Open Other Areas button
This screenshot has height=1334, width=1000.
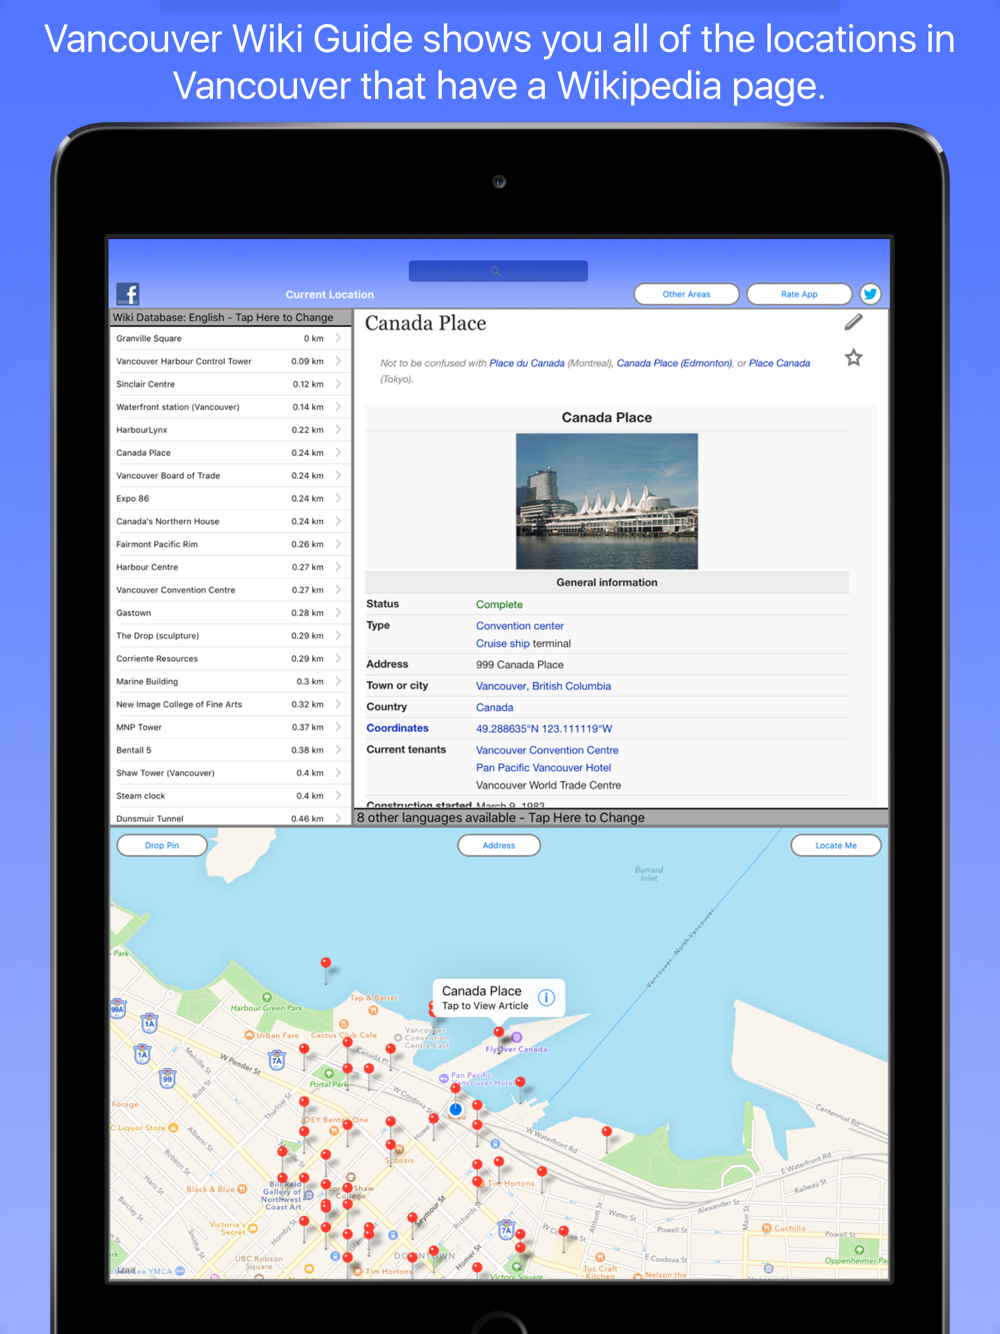coord(686,294)
